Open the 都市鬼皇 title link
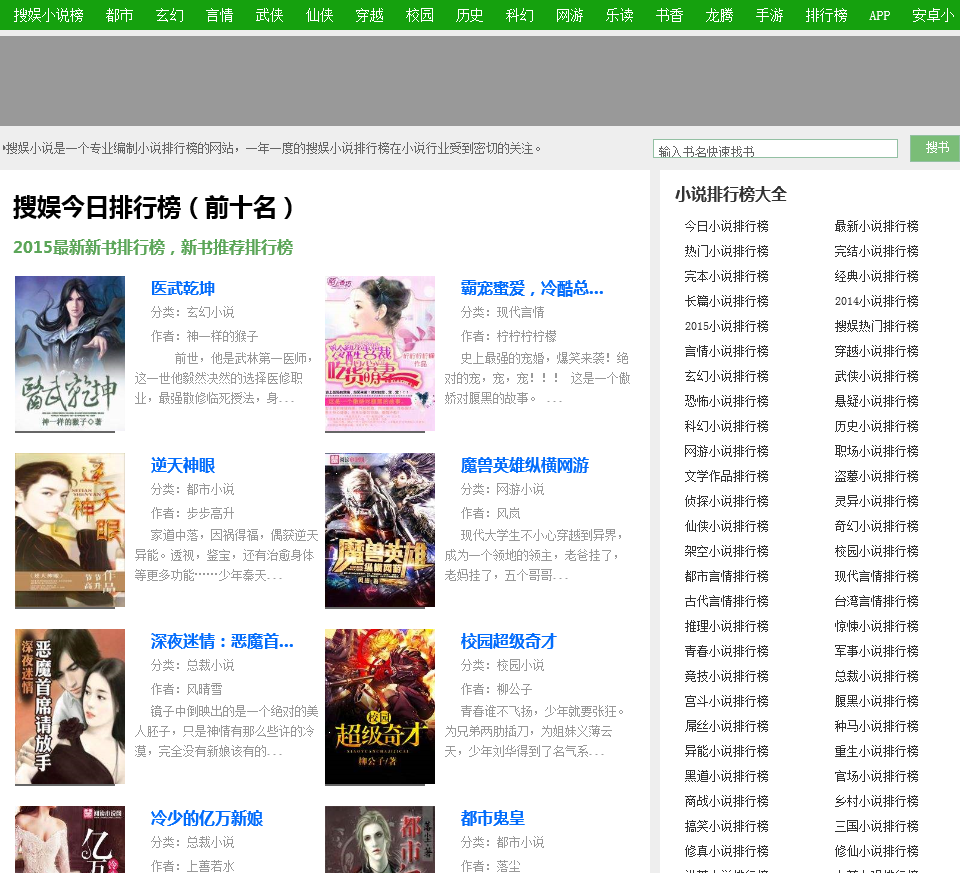960x873 pixels. click(492, 819)
